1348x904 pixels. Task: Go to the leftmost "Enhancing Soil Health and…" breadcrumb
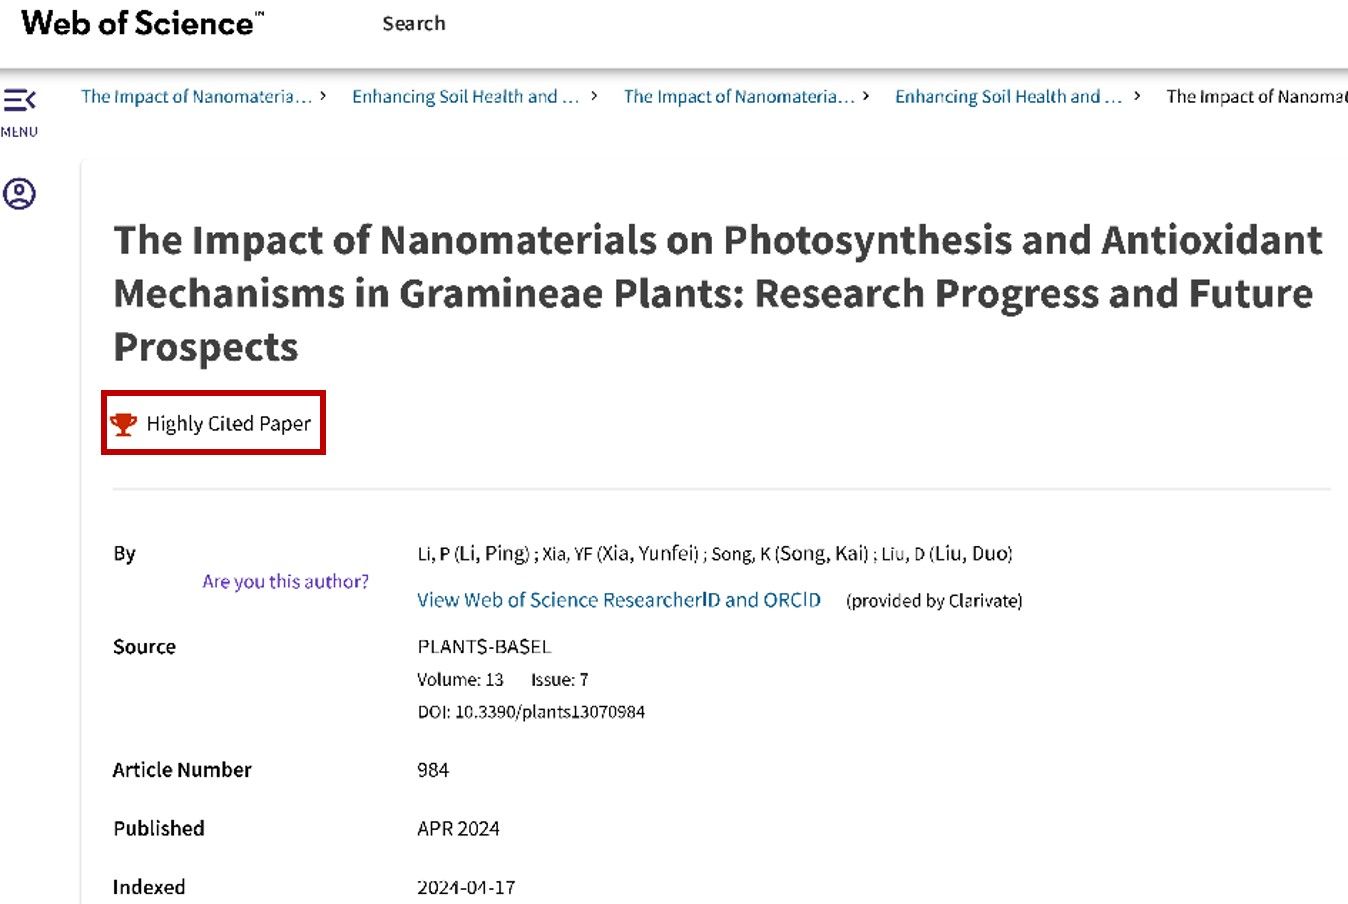click(465, 97)
